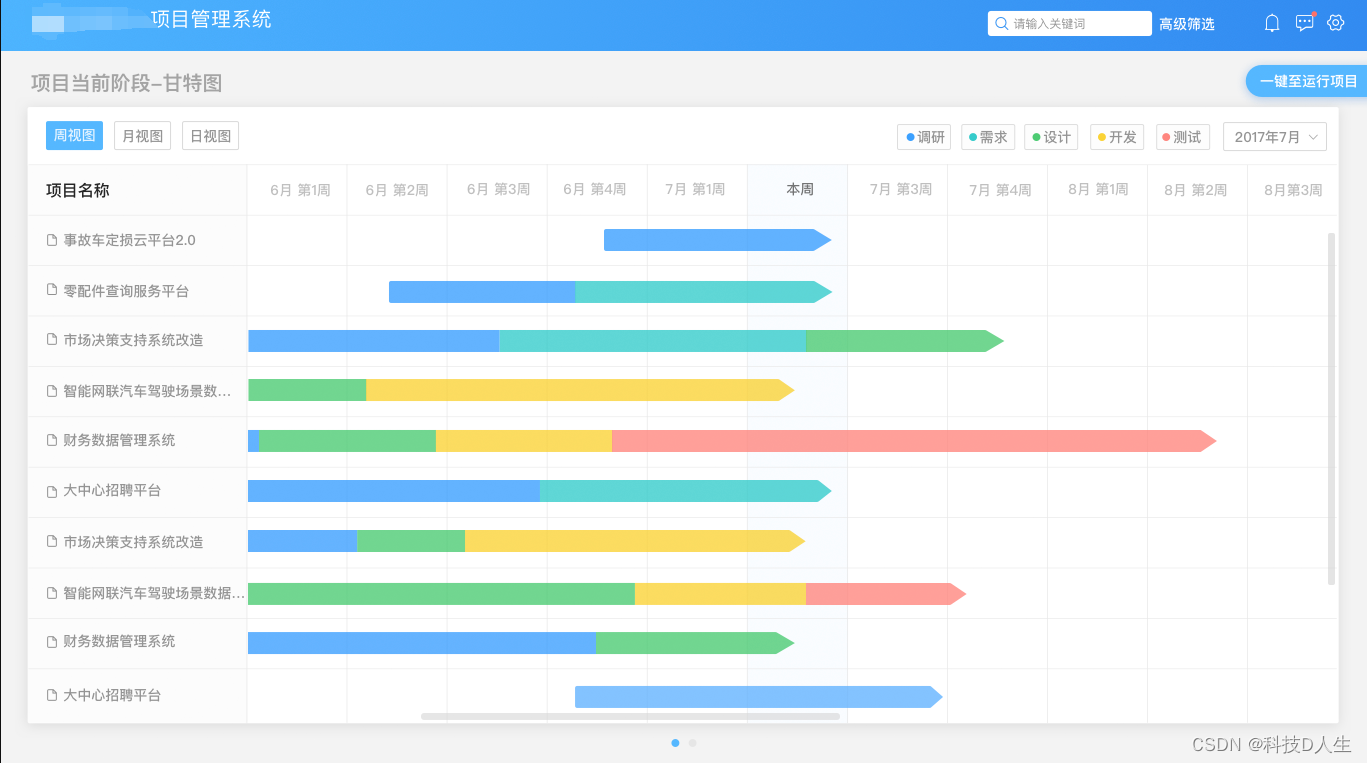Open project 零配件查询服务平台
Image resolution: width=1367 pixels, height=763 pixels.
tap(126, 291)
